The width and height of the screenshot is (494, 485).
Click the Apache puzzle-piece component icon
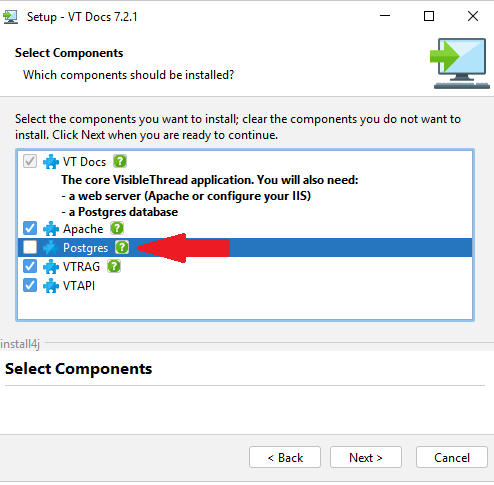click(51, 229)
